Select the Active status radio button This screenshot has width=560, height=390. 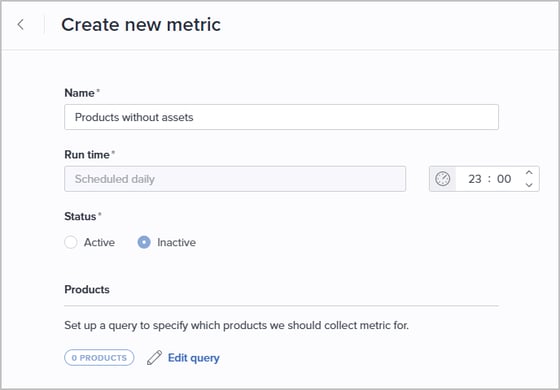tap(71, 242)
